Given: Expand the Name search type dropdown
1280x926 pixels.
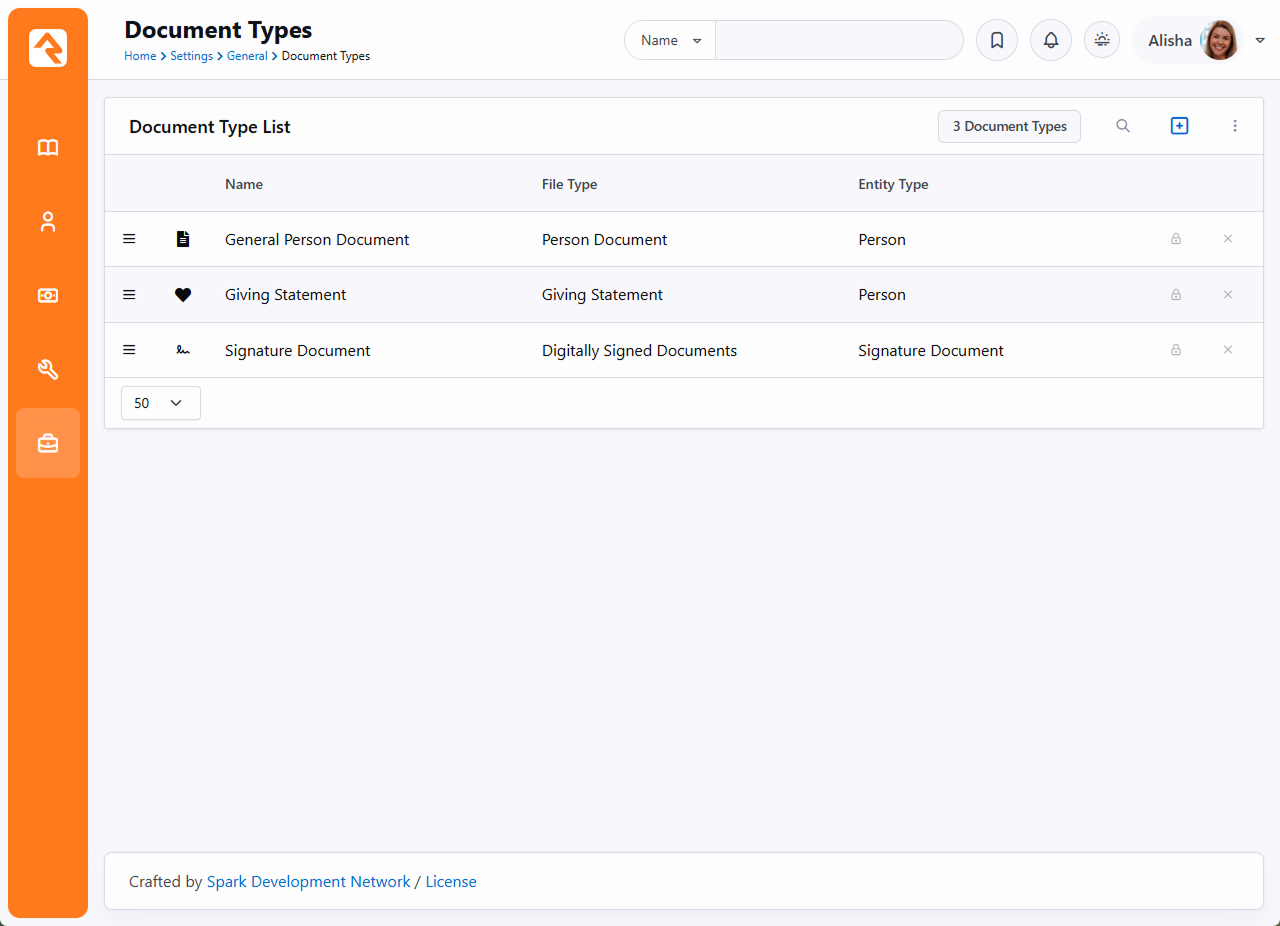Looking at the screenshot, I should tap(670, 41).
